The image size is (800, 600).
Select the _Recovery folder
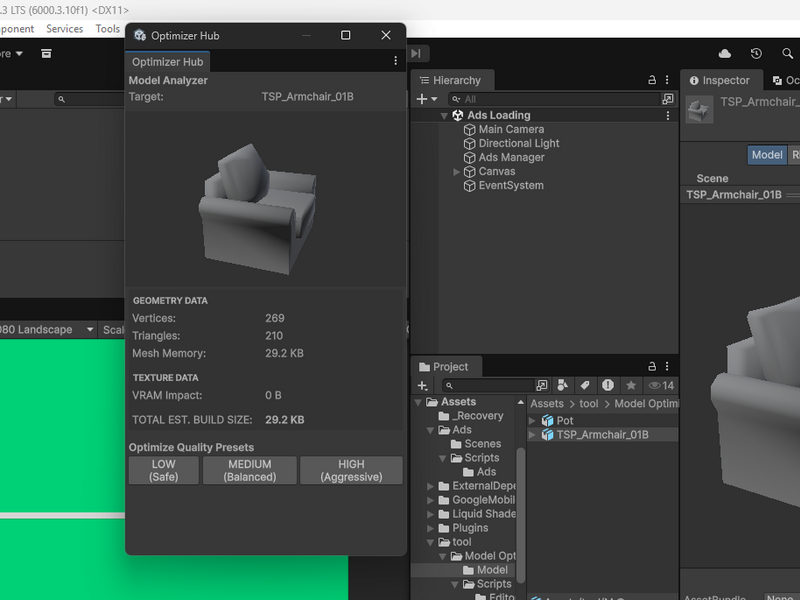click(471, 416)
